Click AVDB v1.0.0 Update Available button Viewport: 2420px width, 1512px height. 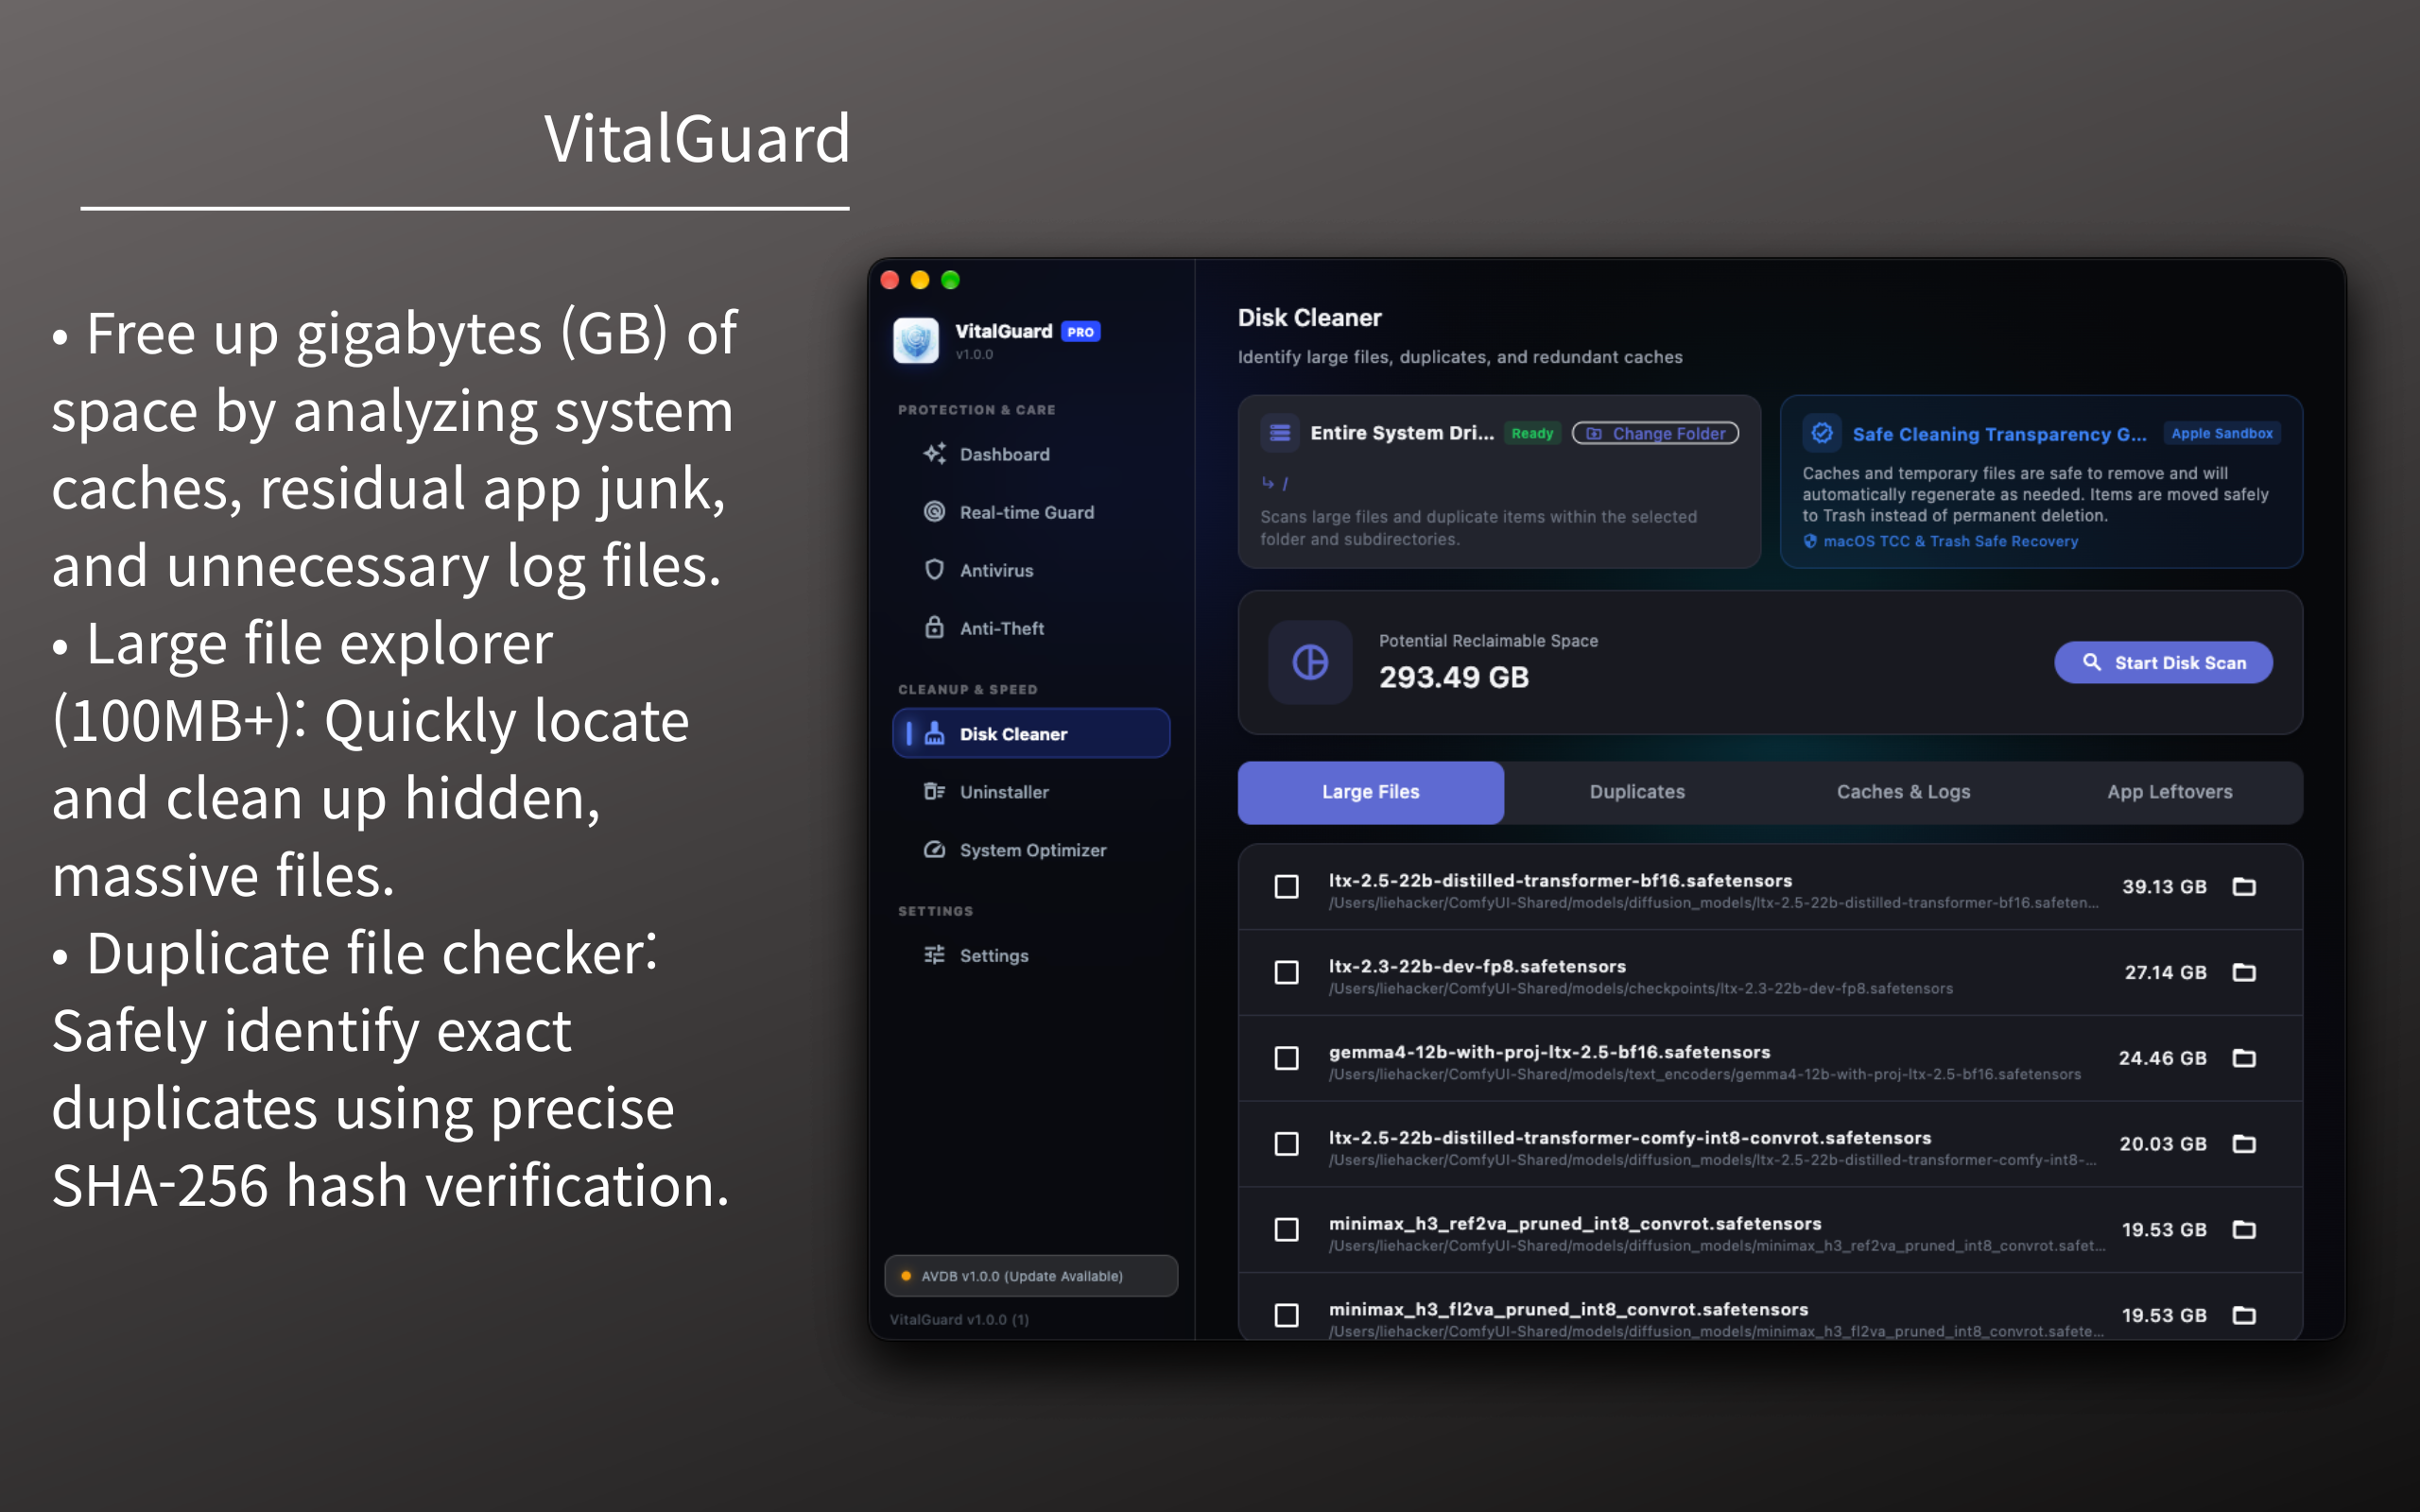pyautogui.click(x=1031, y=1276)
